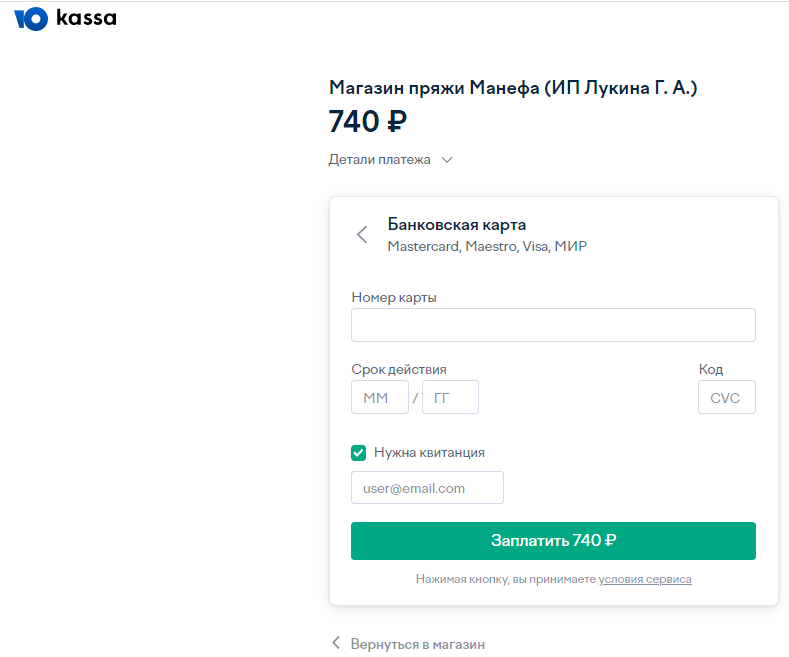
Task: Click the Нужна квитанция label text
Action: [429, 452]
